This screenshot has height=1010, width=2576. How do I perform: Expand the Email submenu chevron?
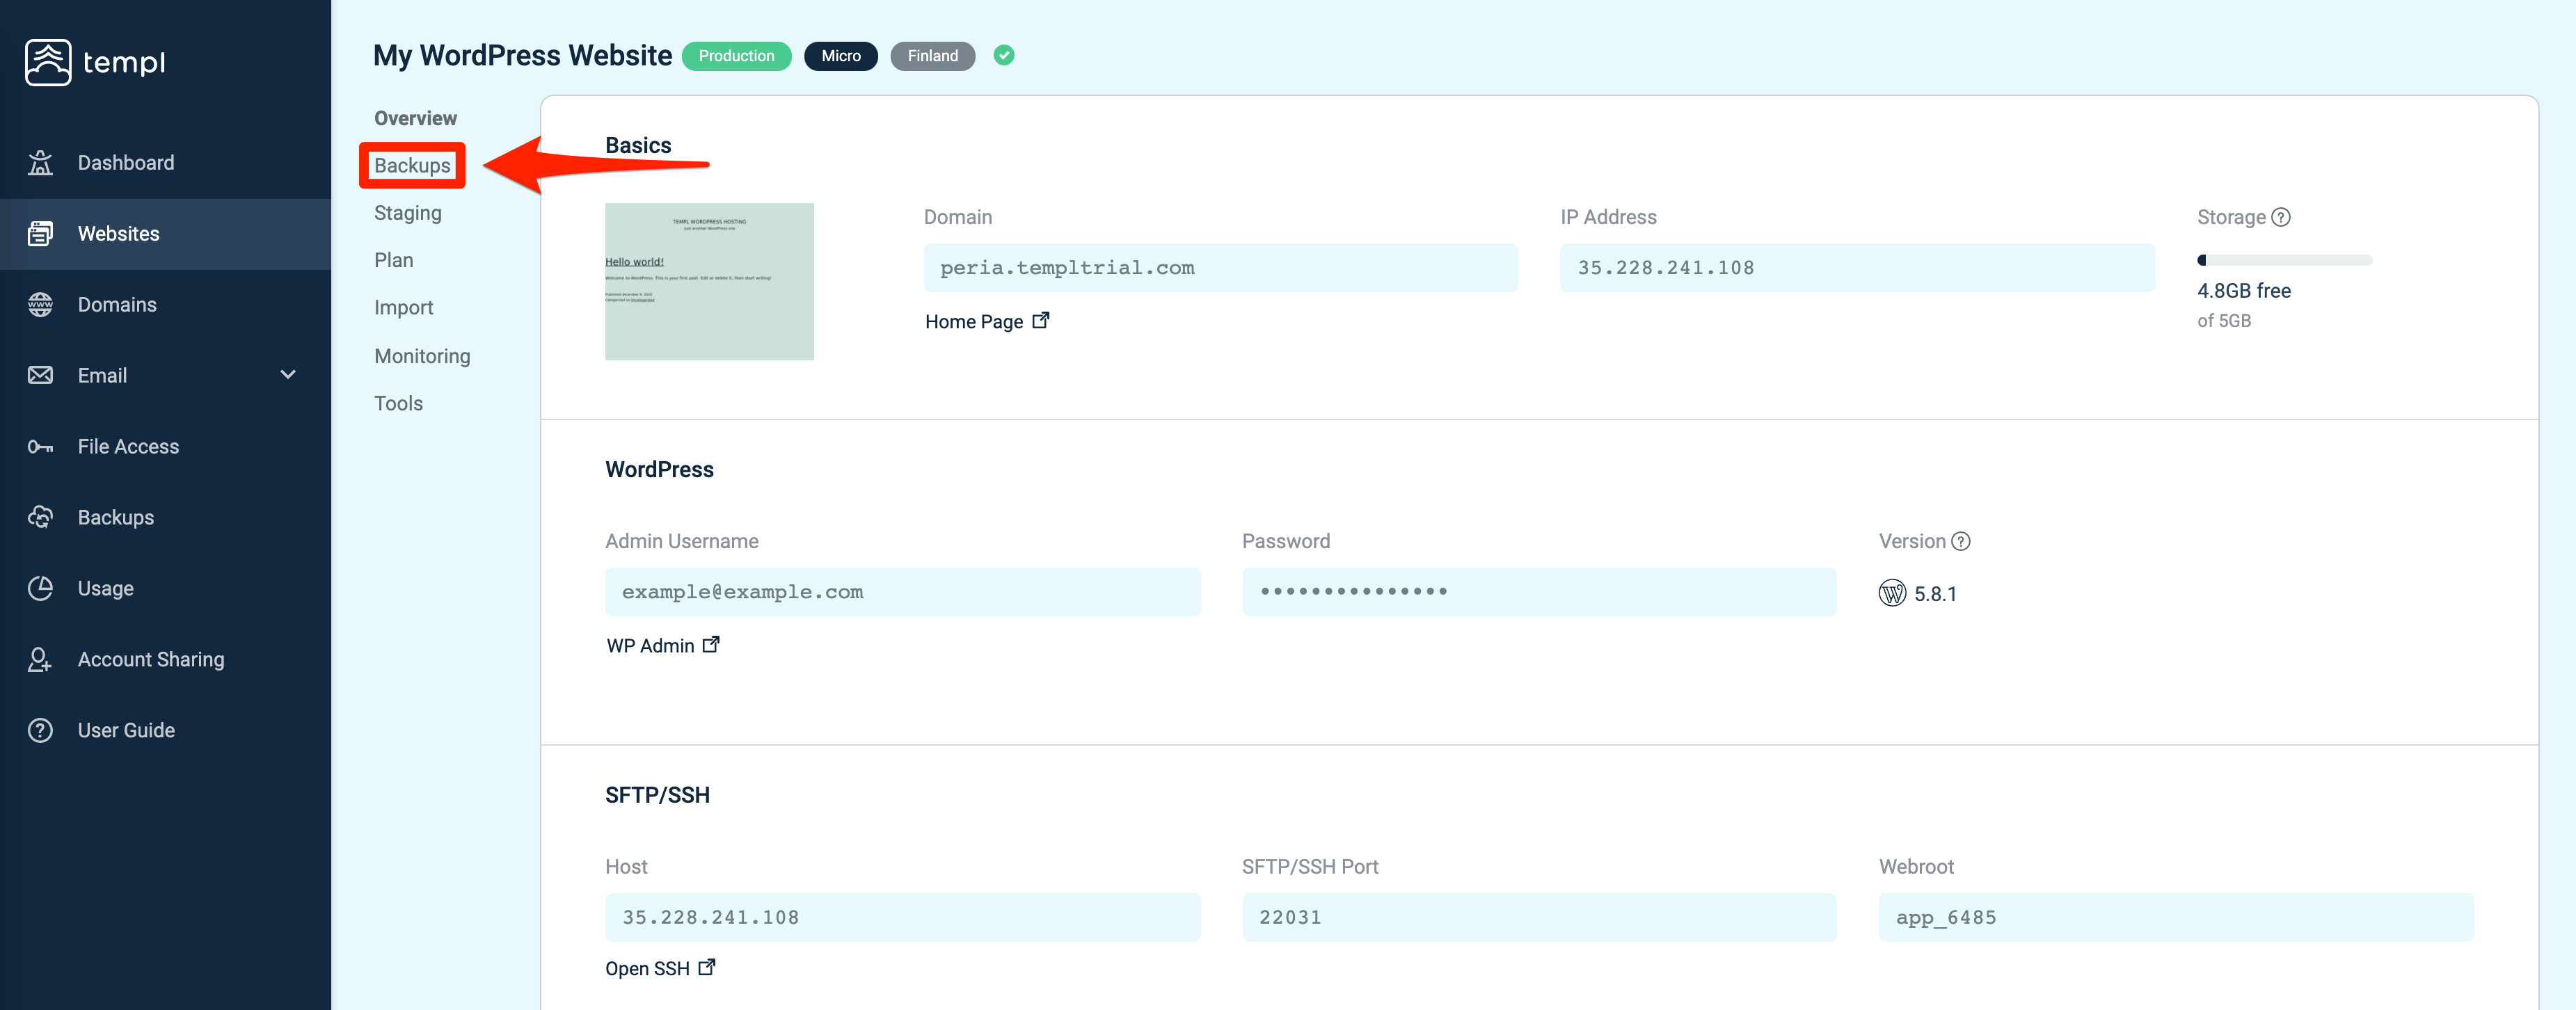point(288,375)
